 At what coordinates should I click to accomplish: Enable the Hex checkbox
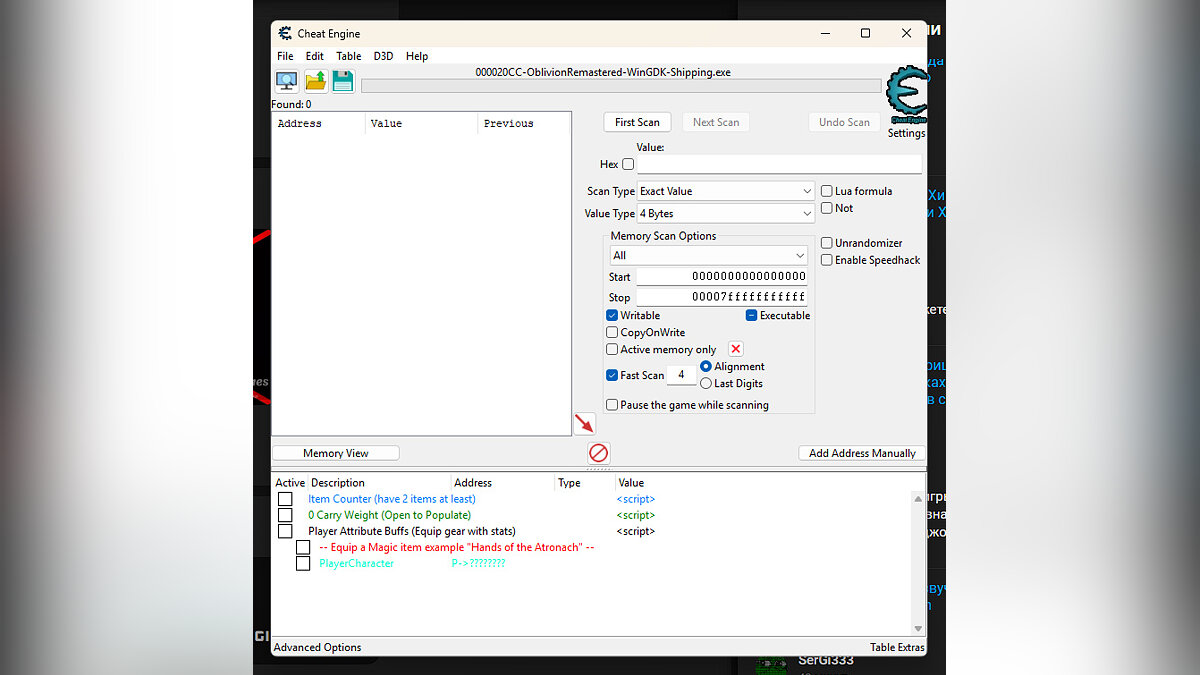point(628,164)
